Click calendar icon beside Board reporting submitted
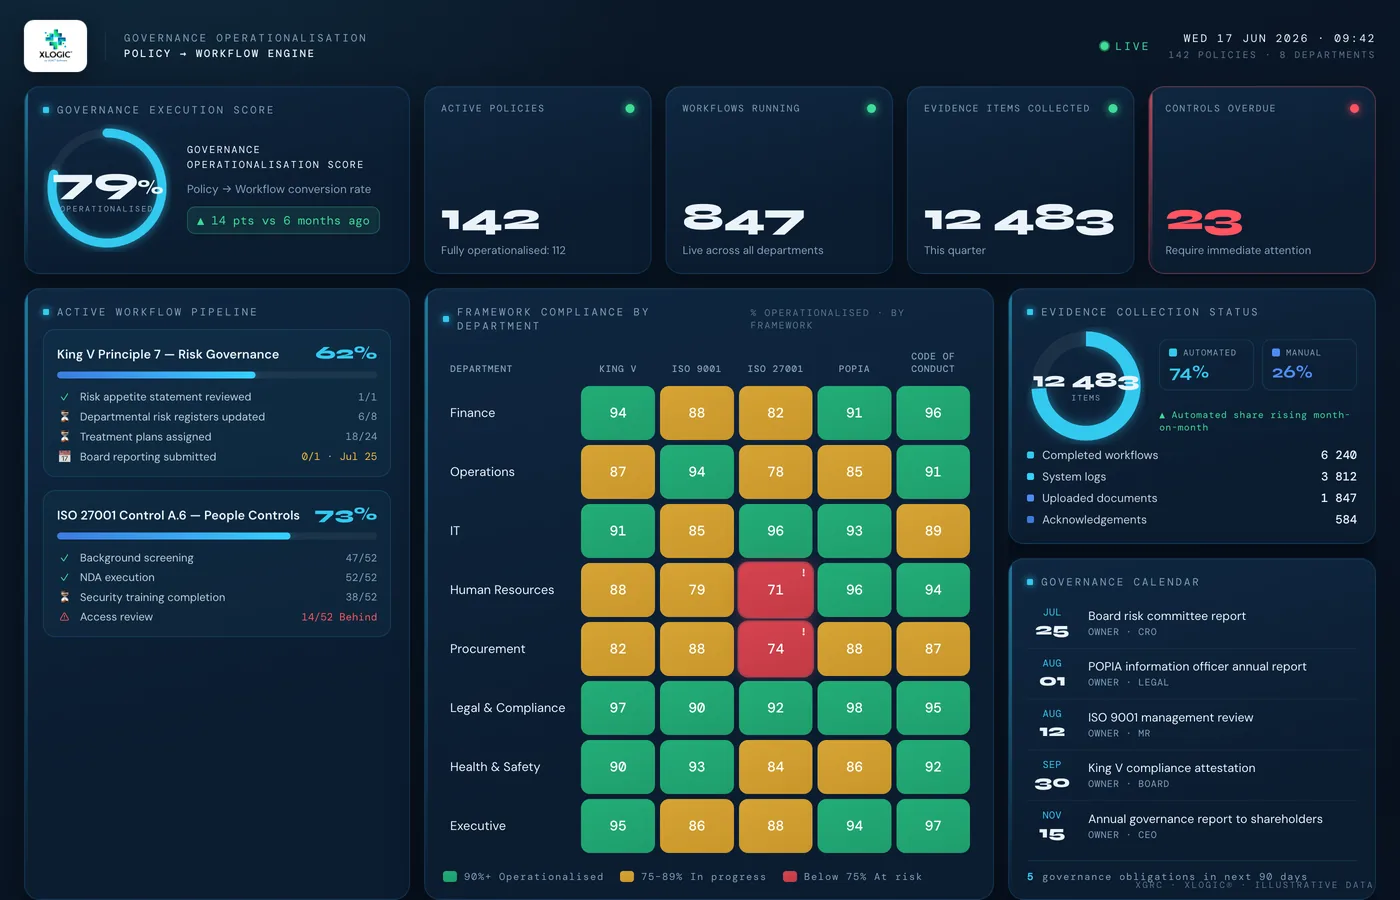 (x=65, y=457)
